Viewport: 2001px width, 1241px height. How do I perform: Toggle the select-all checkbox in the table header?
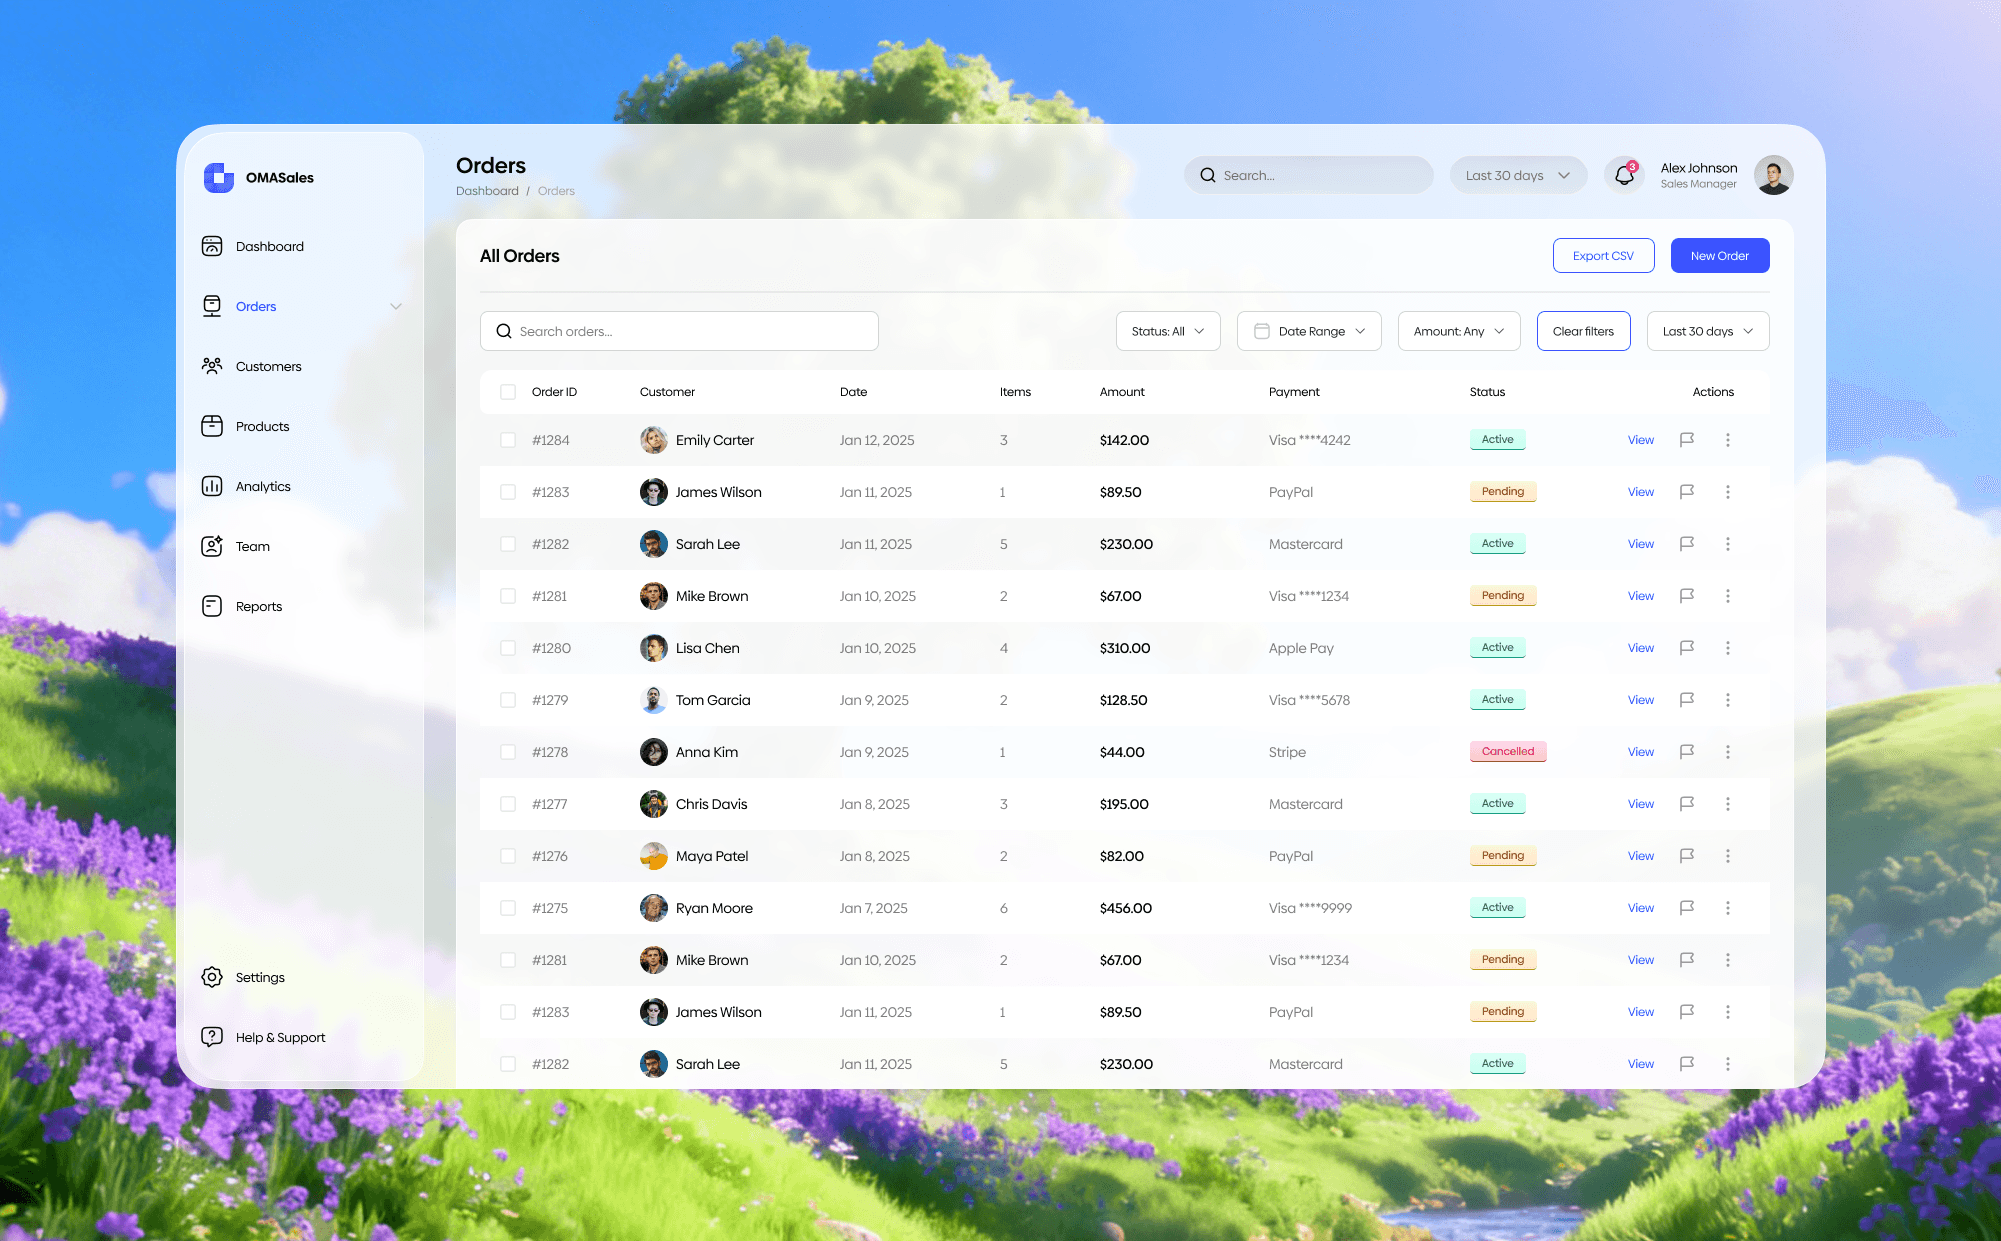508,392
